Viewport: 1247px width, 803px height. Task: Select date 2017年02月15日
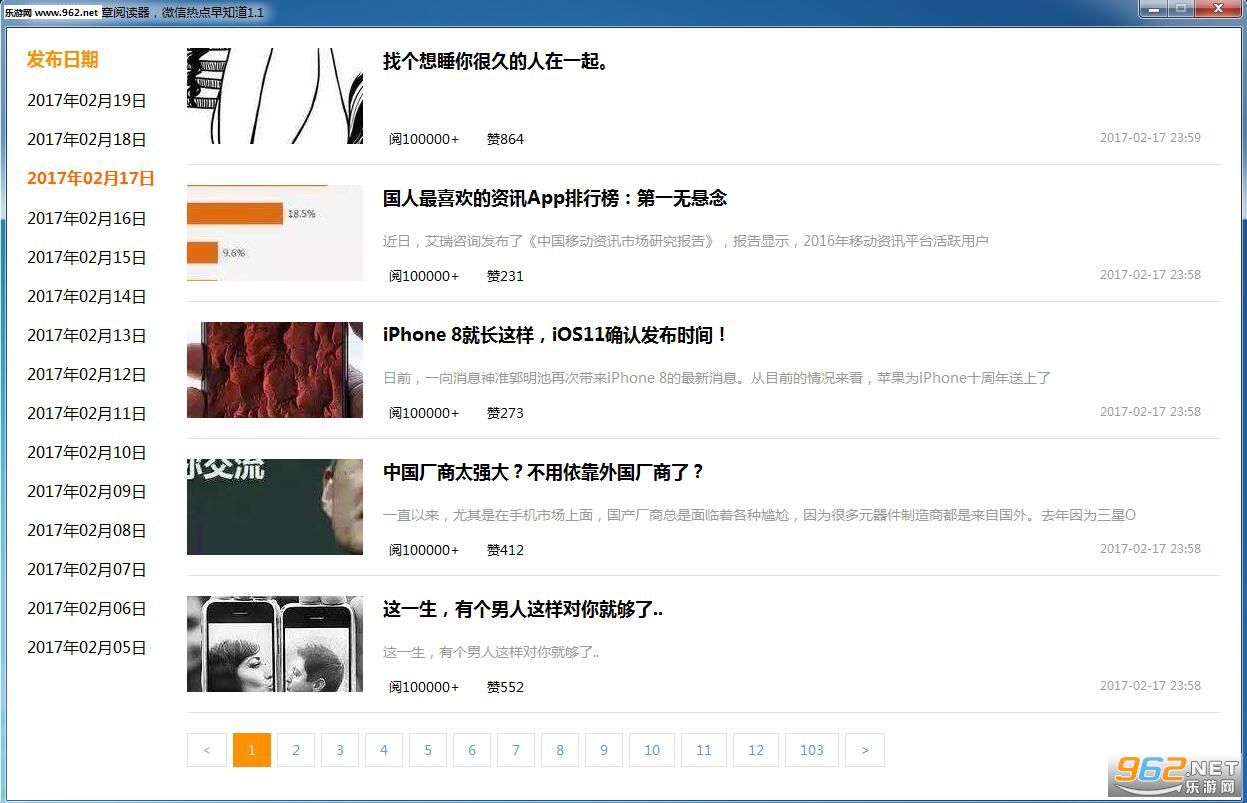87,257
